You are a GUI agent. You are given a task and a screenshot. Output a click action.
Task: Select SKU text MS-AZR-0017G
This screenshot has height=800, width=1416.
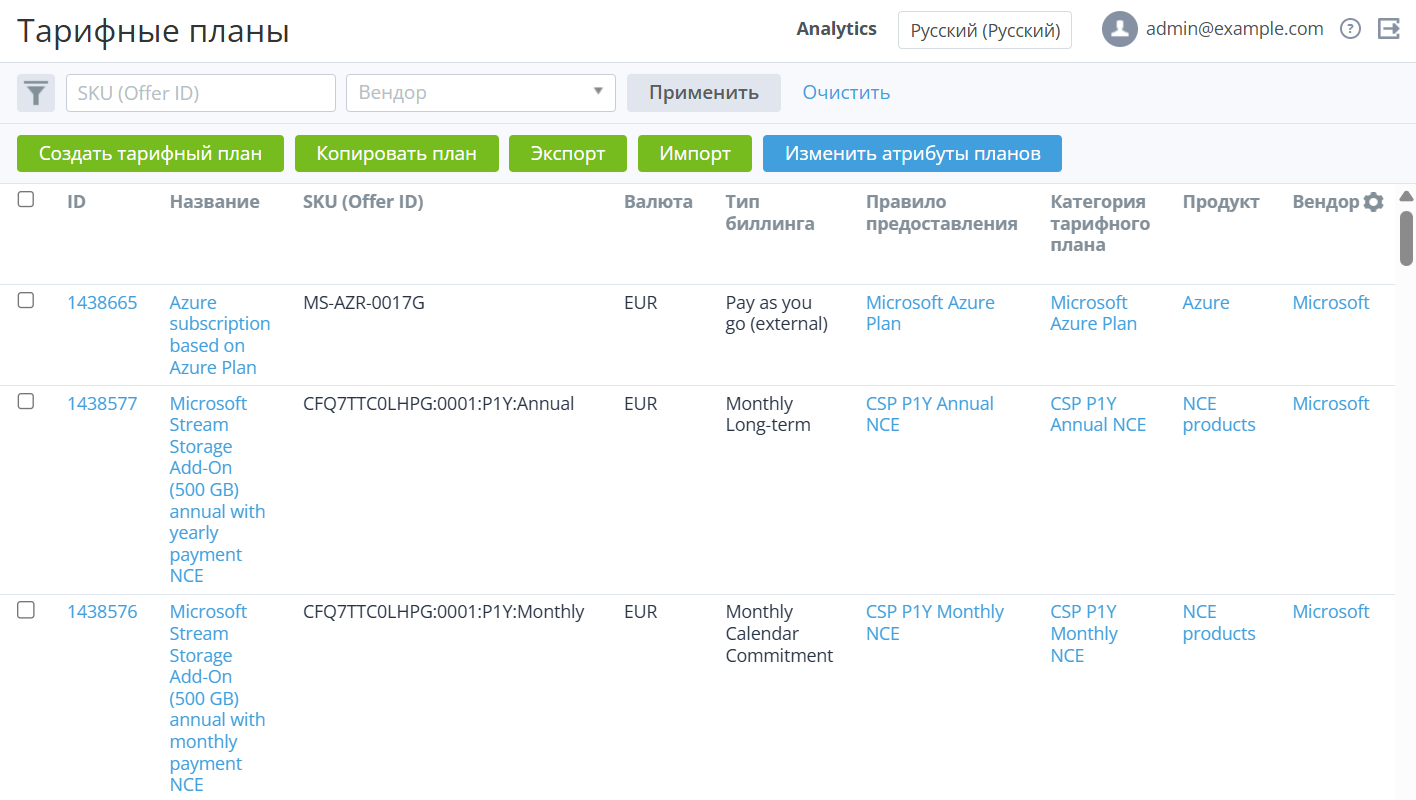[364, 303]
